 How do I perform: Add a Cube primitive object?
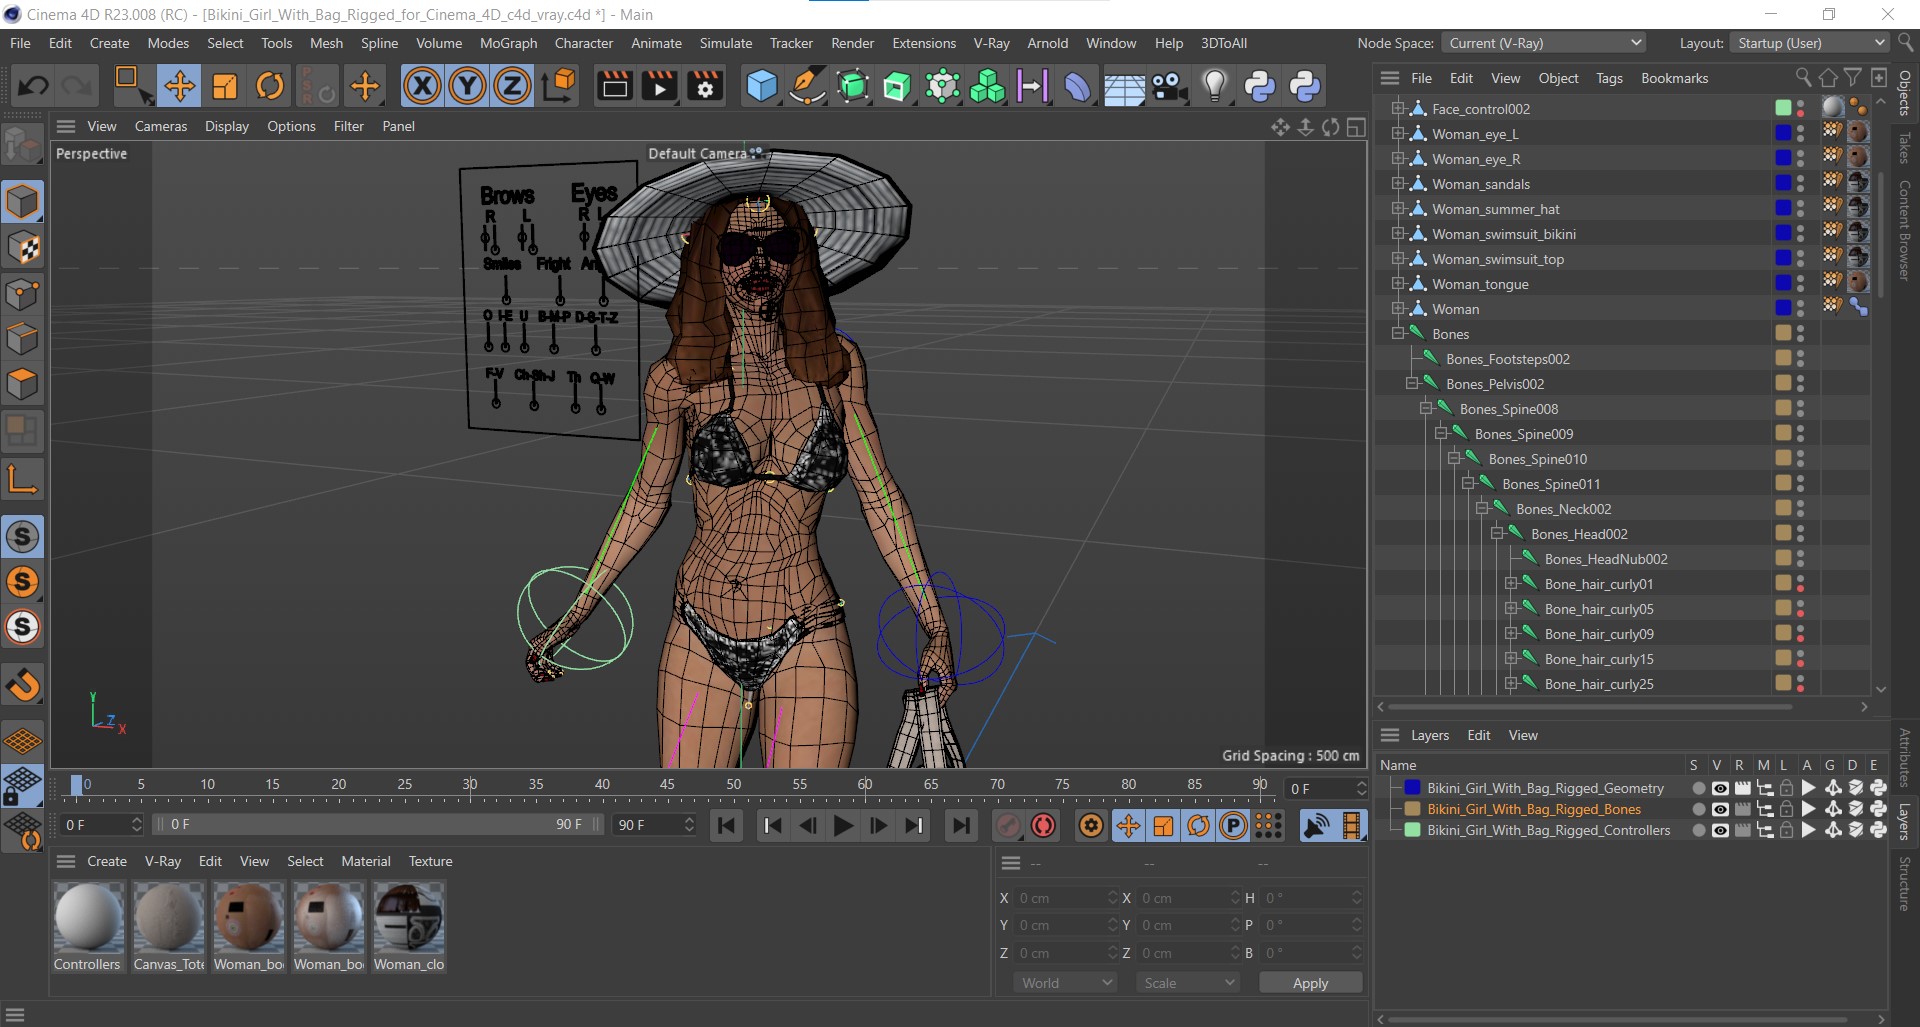click(x=762, y=86)
